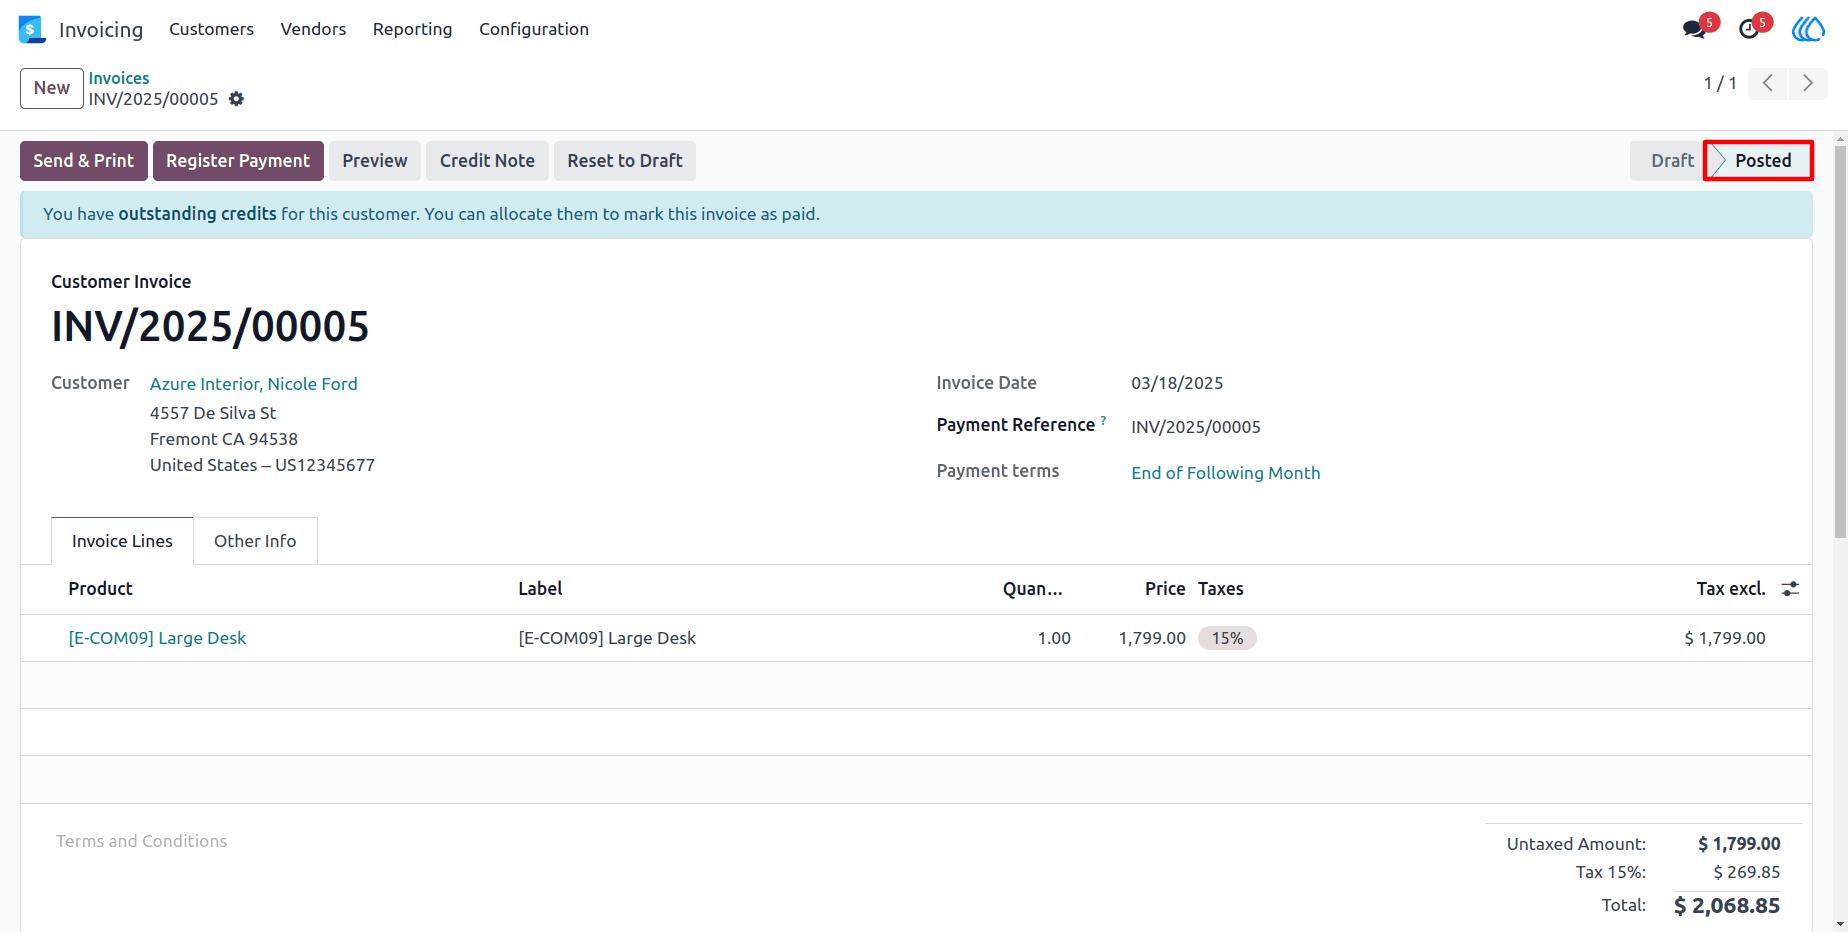Click the Label column header
Screen dimensions: 1848x932
(540, 589)
